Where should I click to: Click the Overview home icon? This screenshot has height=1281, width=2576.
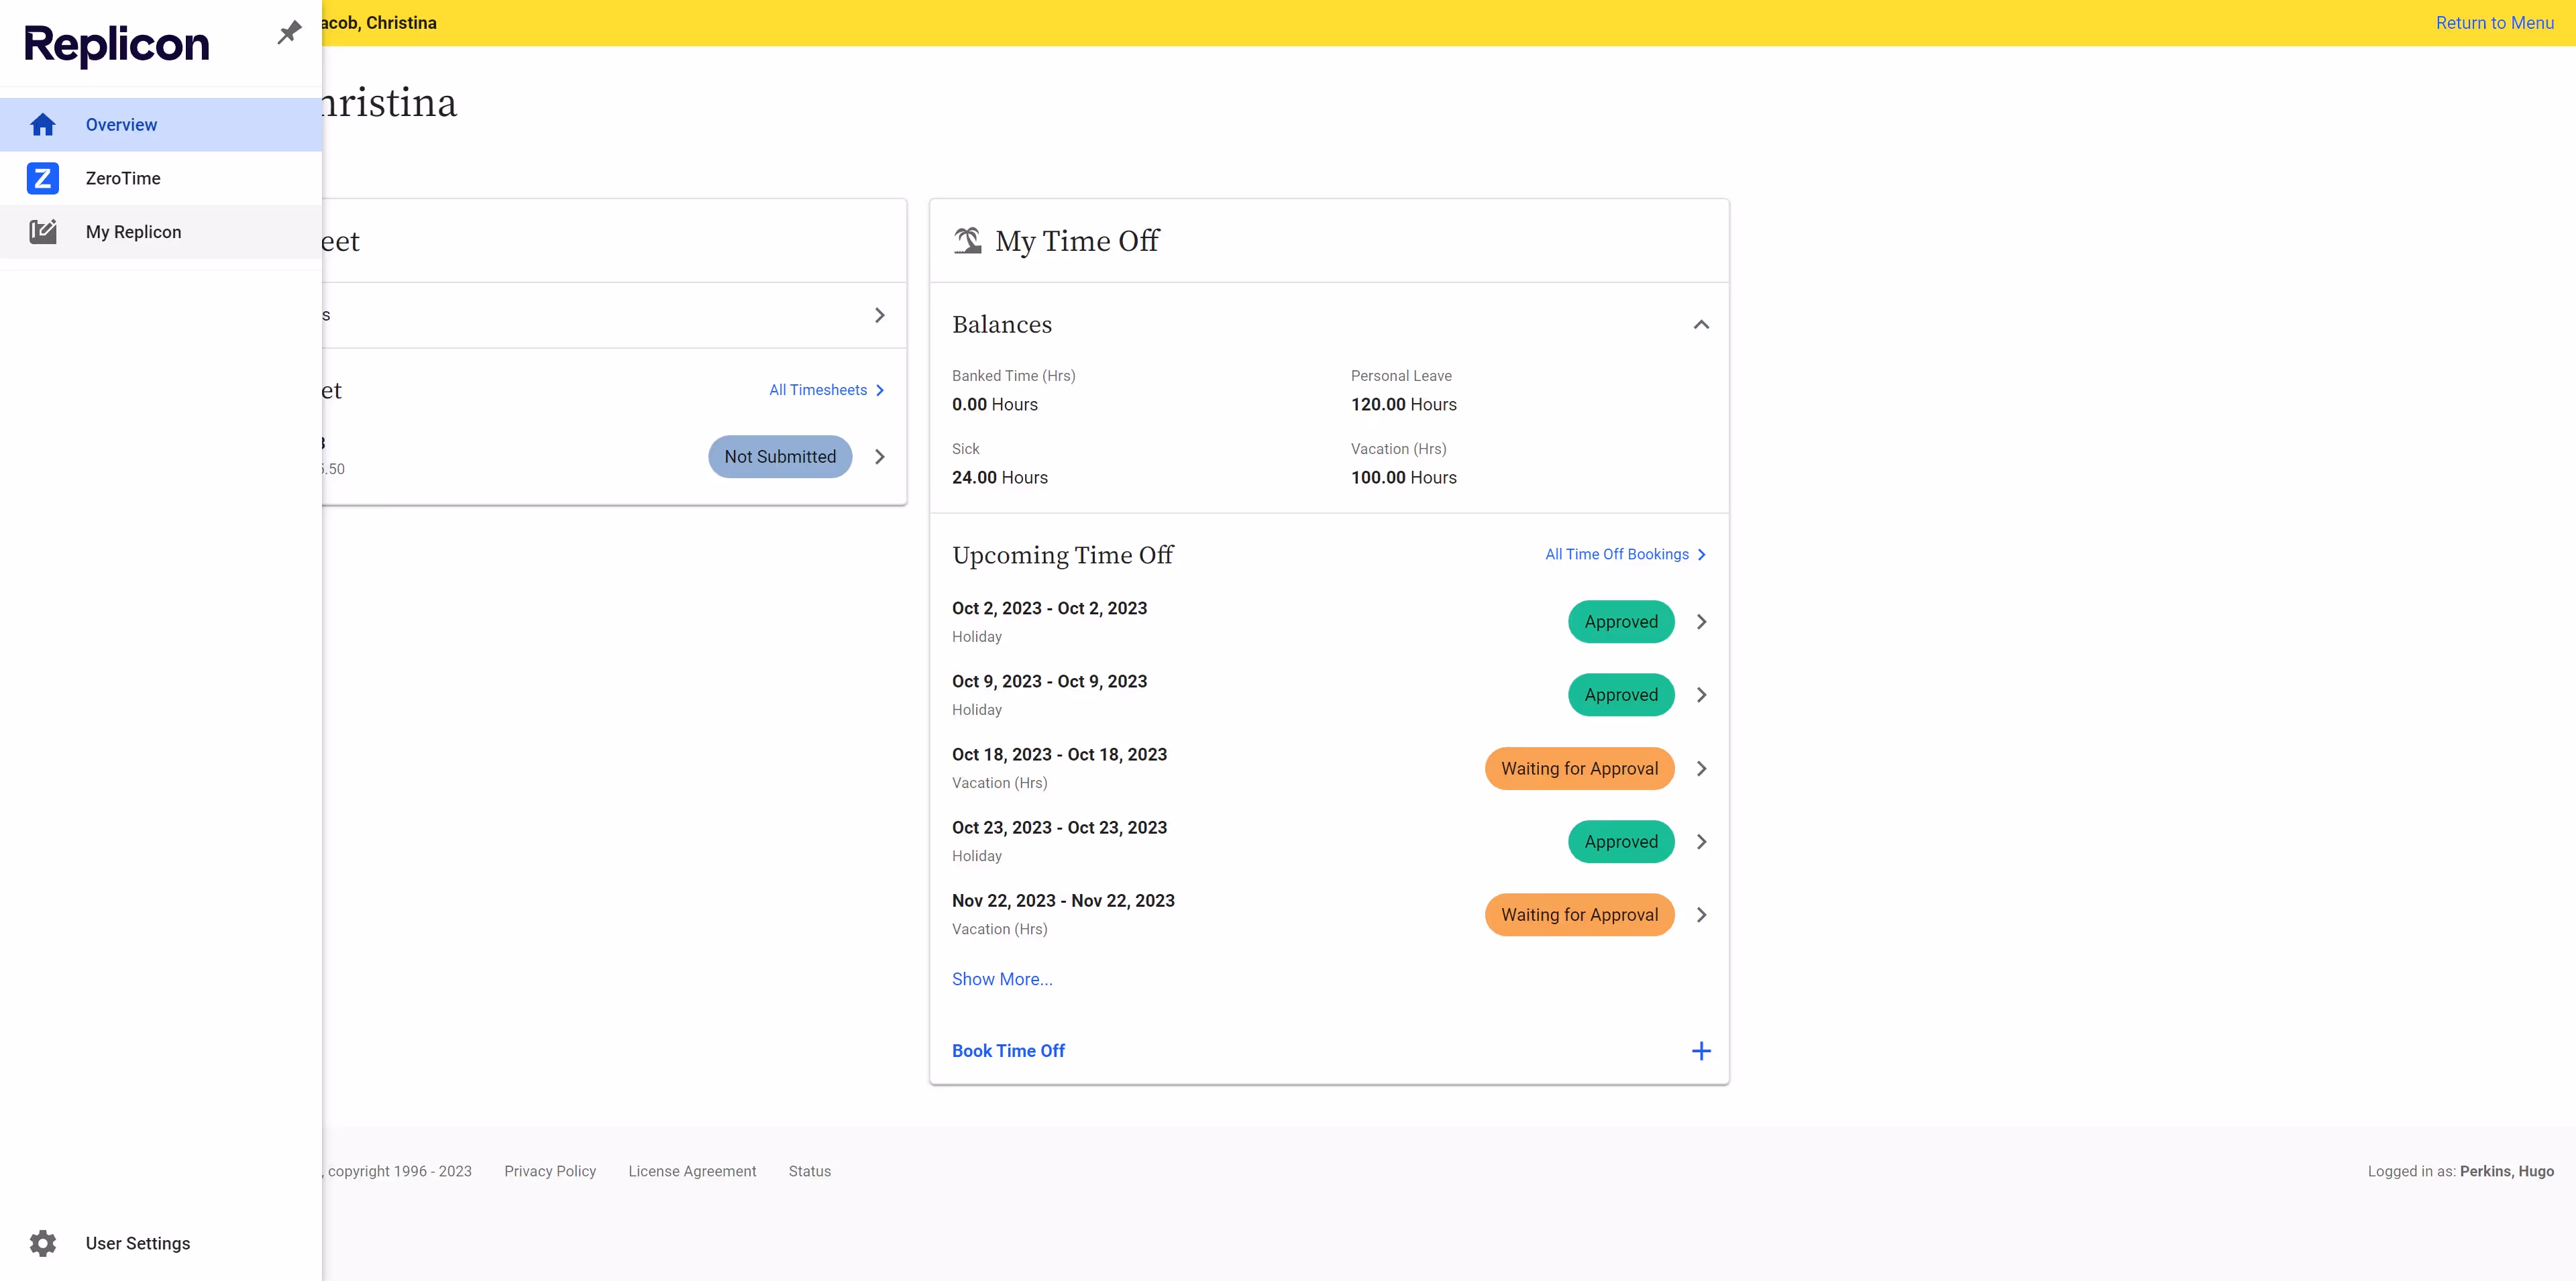[x=42, y=125]
